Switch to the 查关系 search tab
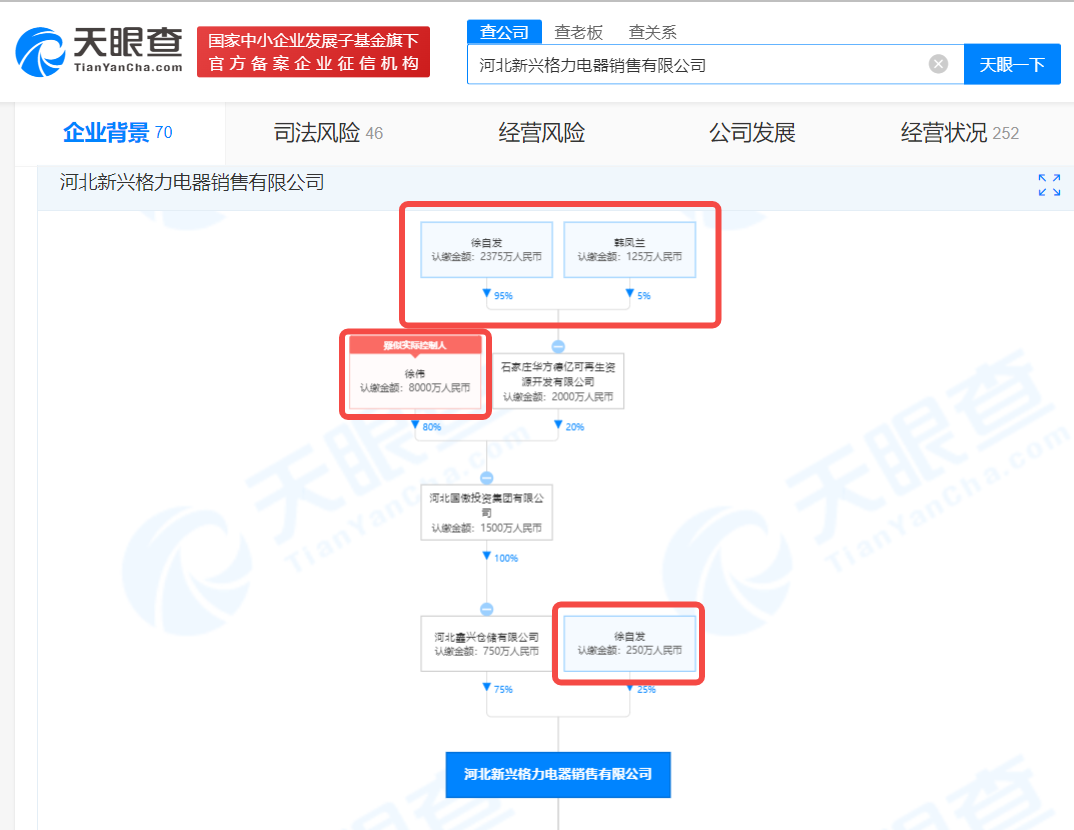The image size is (1074, 830). [652, 32]
